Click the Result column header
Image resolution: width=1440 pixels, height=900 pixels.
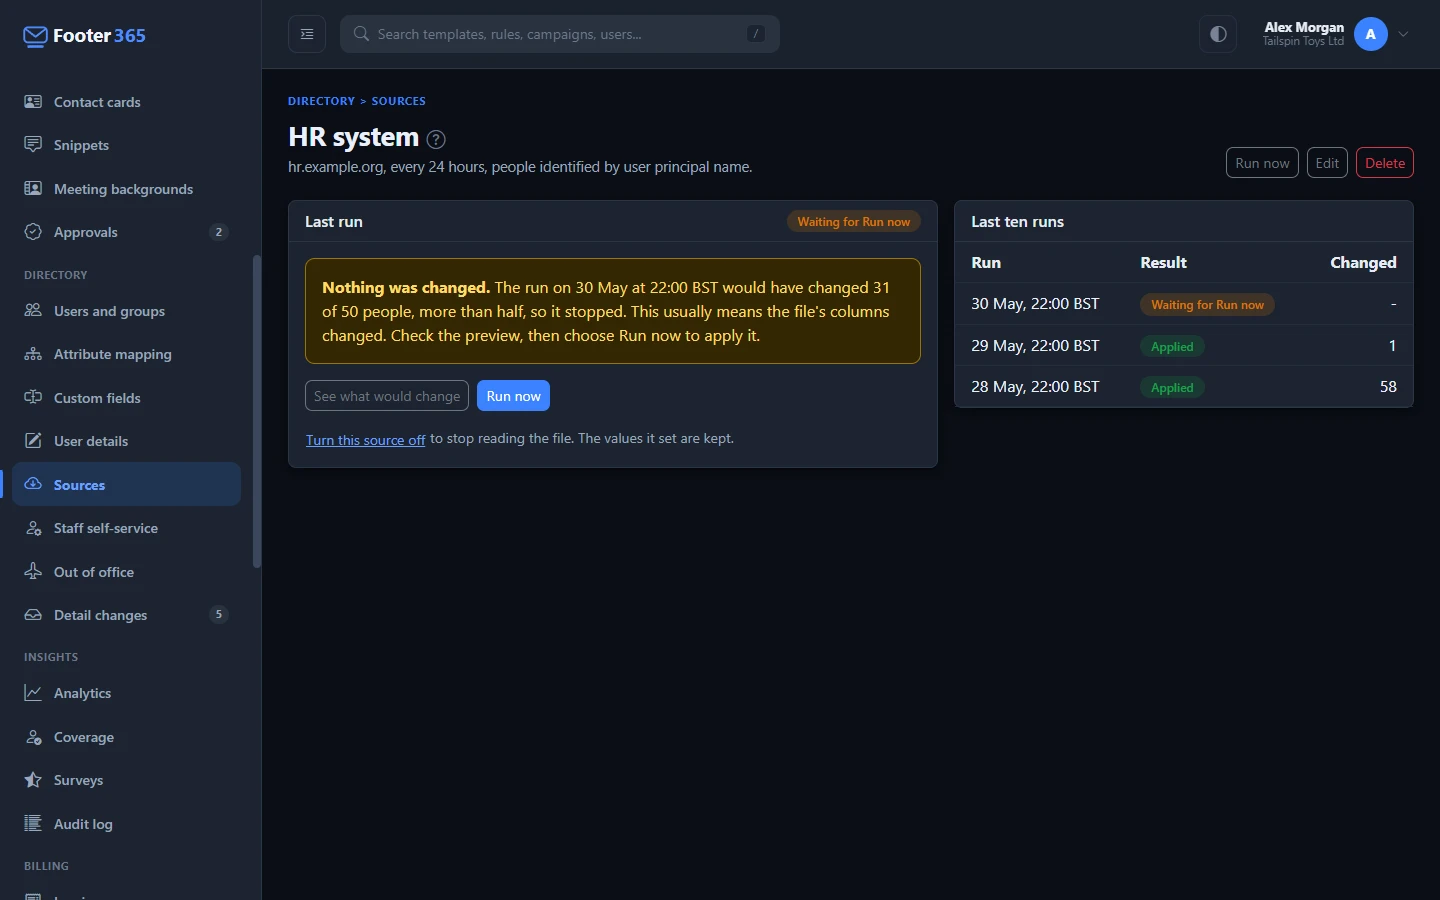coord(1164,263)
